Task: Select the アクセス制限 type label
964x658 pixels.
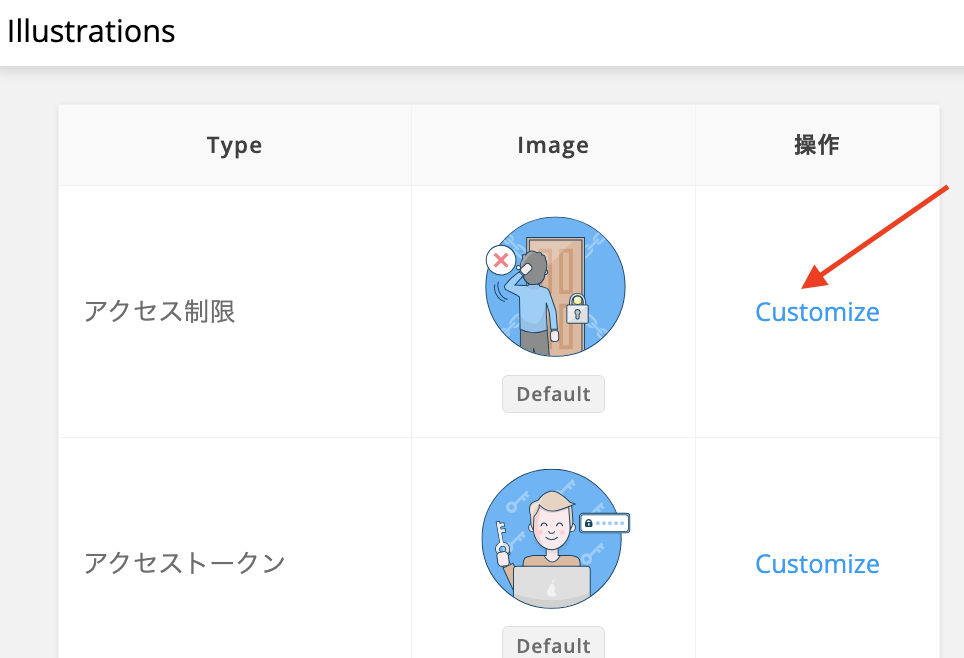Action: [160, 312]
